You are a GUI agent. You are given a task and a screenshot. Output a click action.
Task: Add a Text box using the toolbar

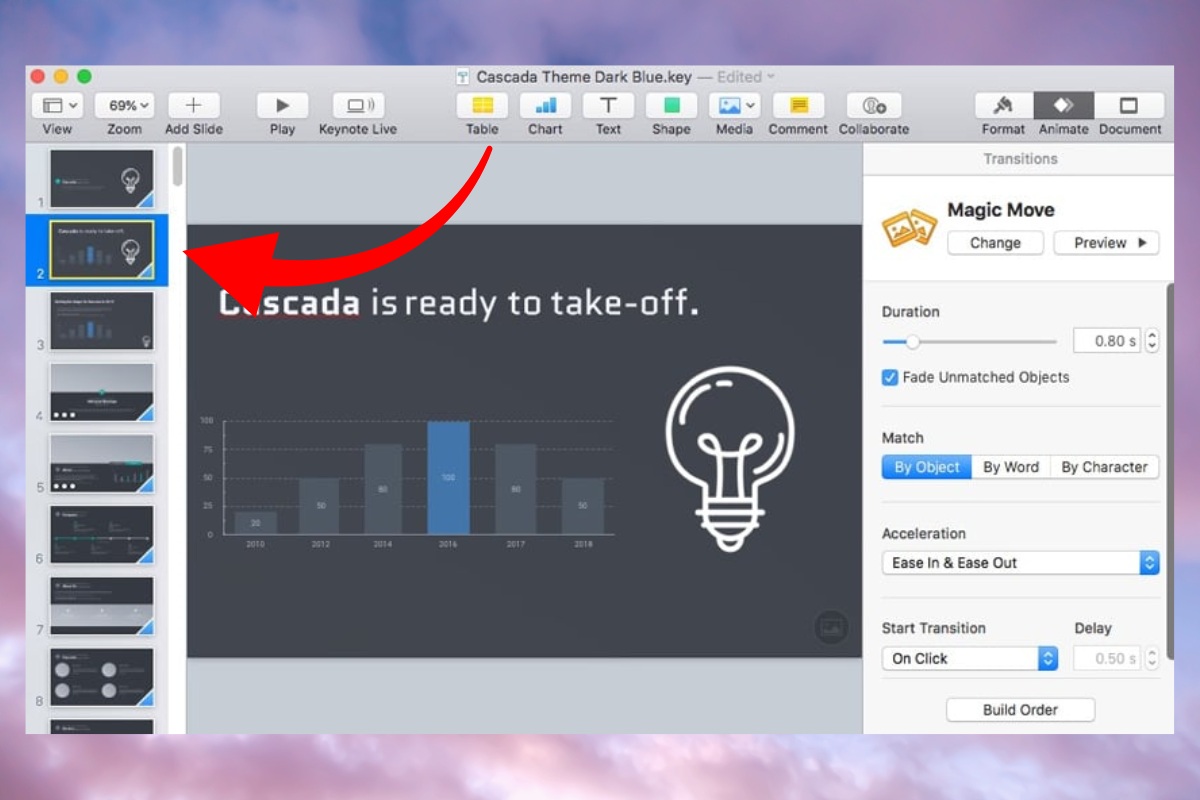click(x=607, y=107)
